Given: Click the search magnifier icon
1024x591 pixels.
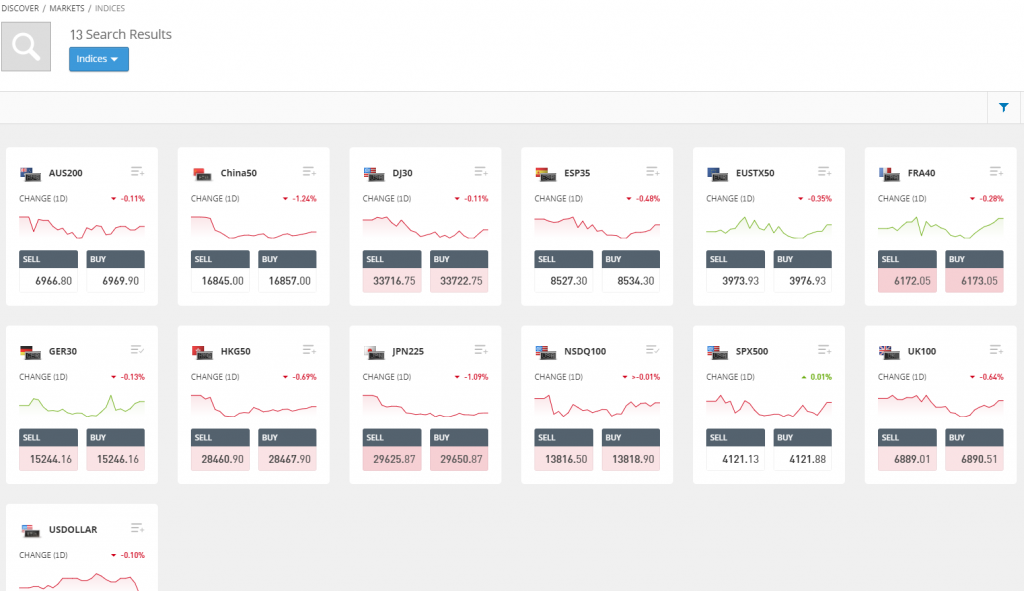Looking at the screenshot, I should pyautogui.click(x=26, y=46).
